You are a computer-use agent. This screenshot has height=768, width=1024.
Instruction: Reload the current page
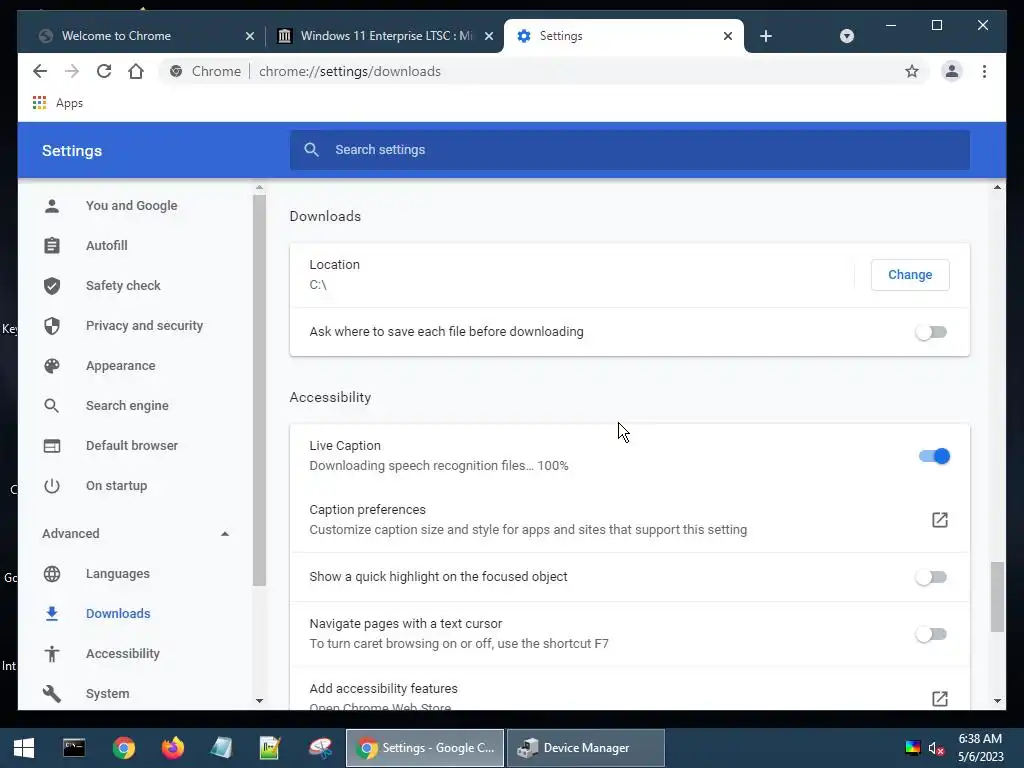coord(104,71)
